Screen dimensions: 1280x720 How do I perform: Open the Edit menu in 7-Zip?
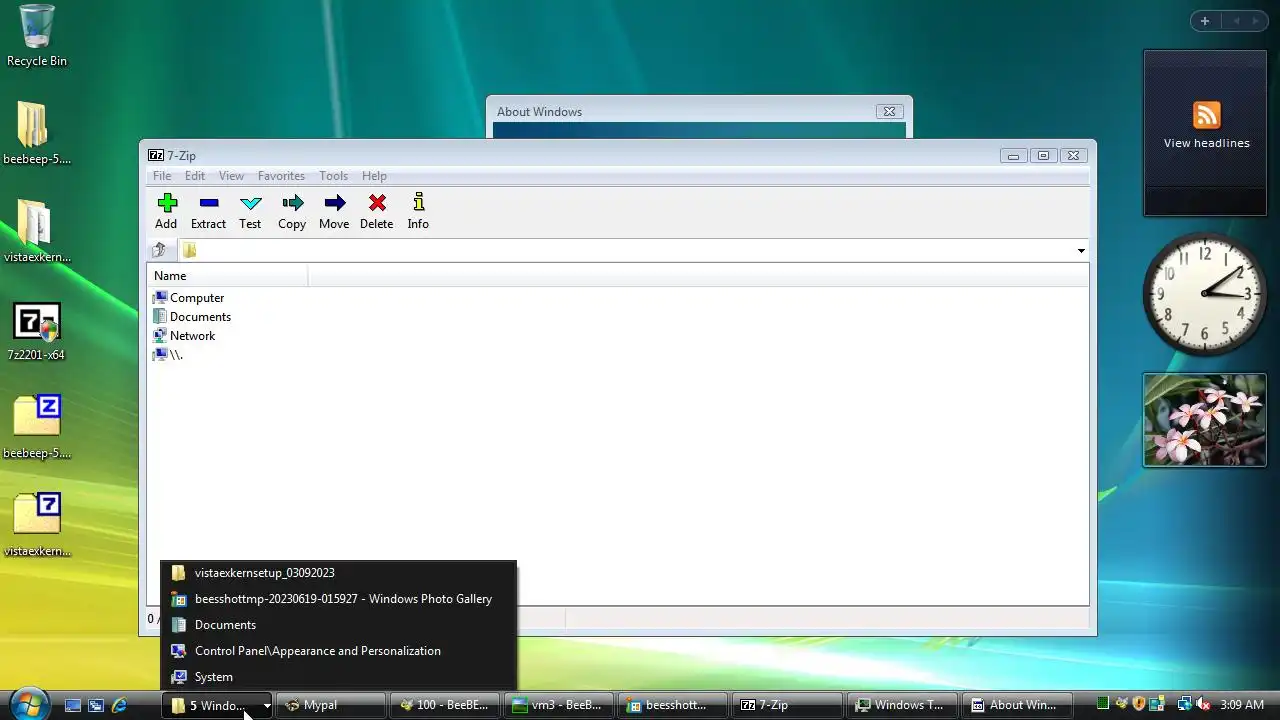pos(195,176)
